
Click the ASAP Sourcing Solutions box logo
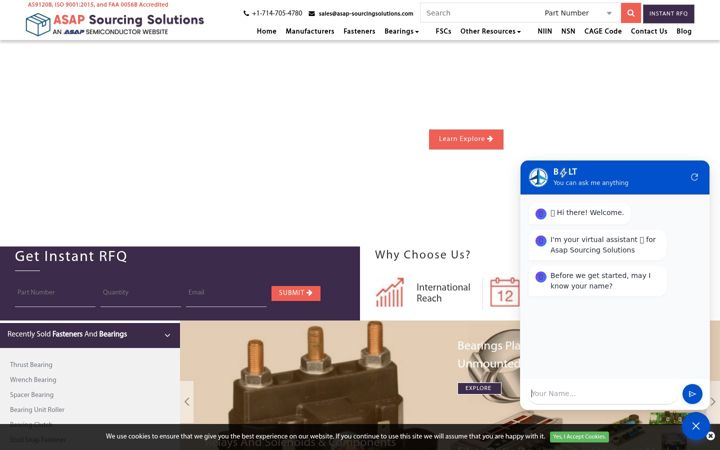[x=38, y=24]
